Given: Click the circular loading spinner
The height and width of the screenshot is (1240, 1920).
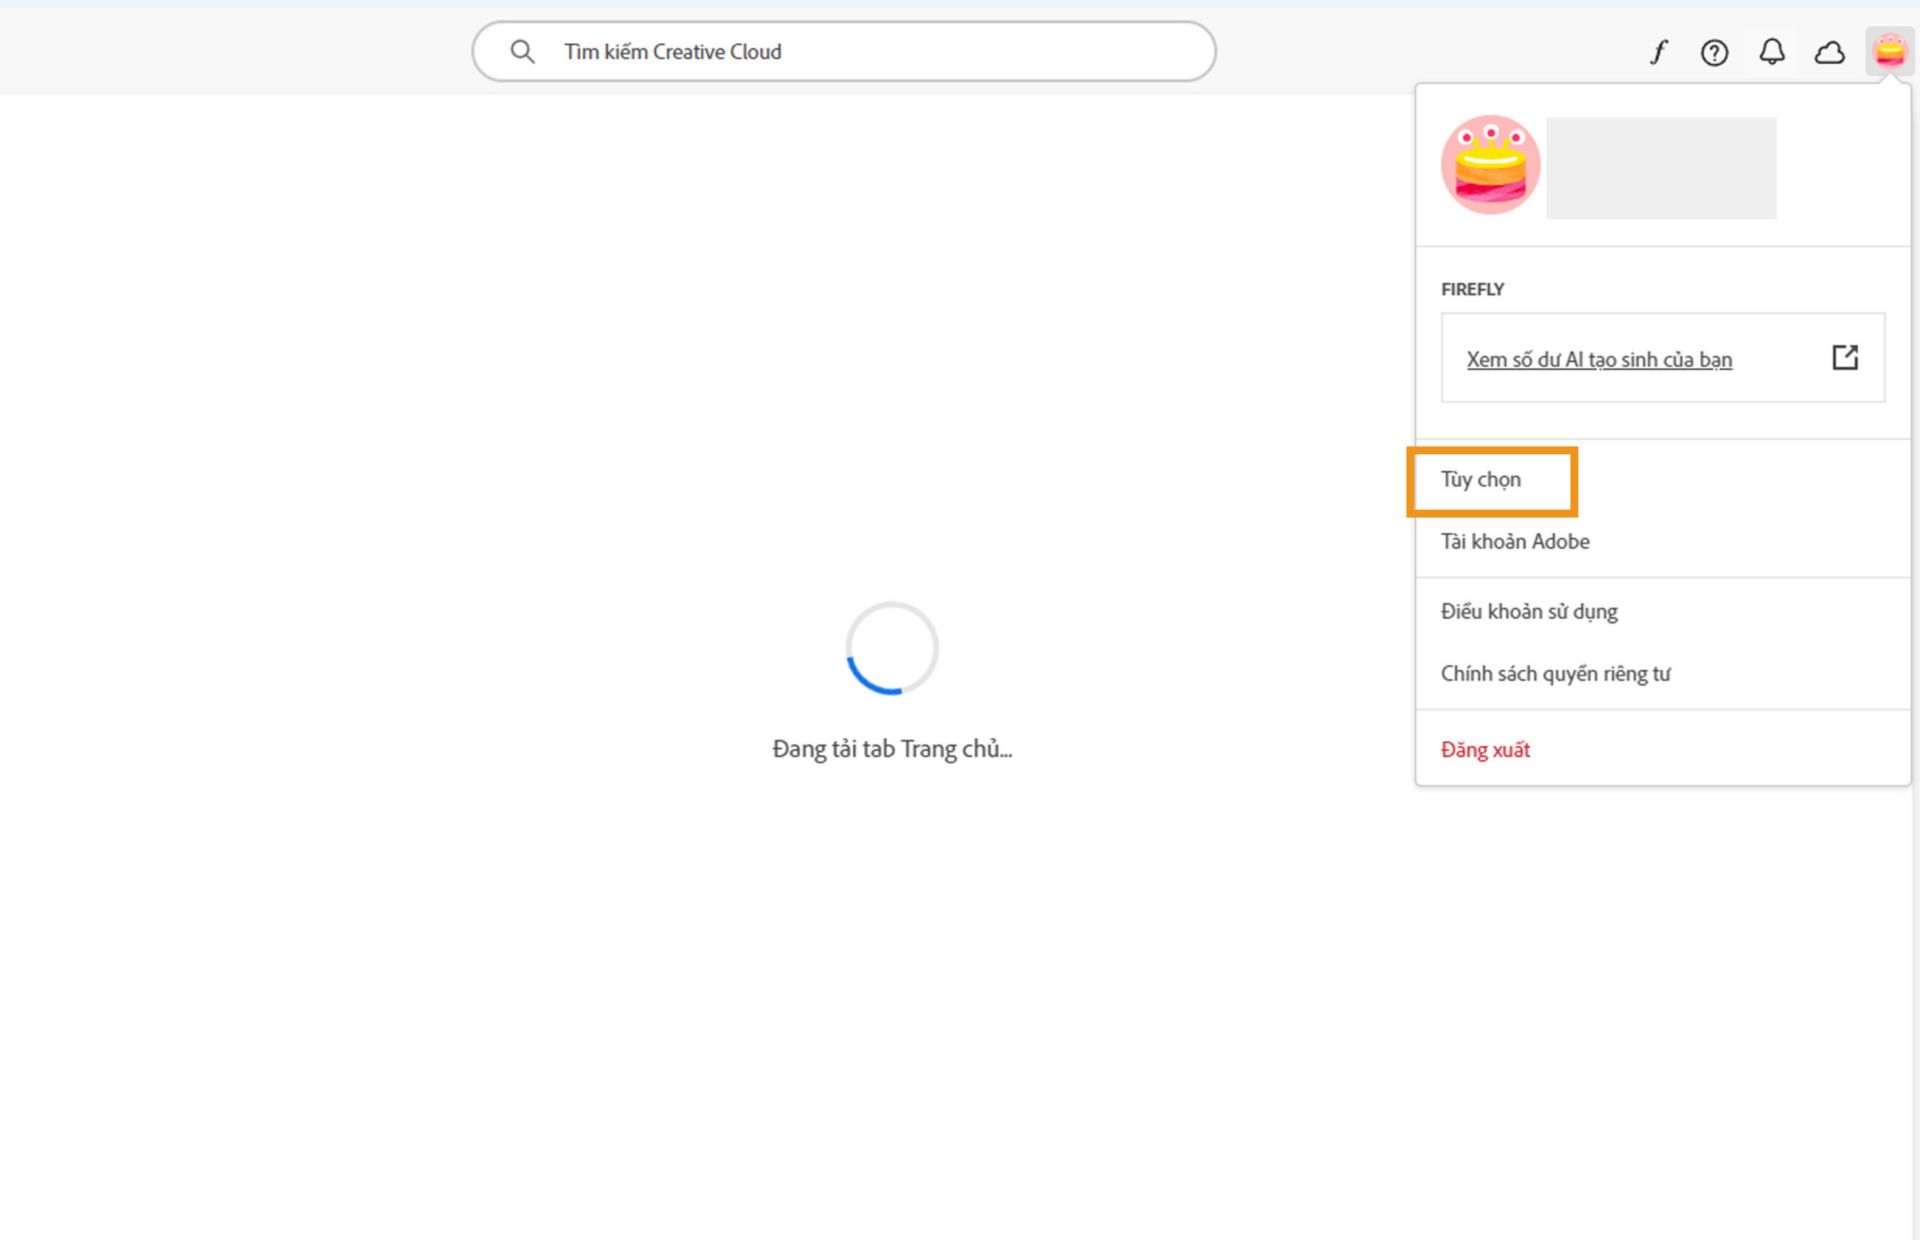Looking at the screenshot, I should (x=891, y=648).
